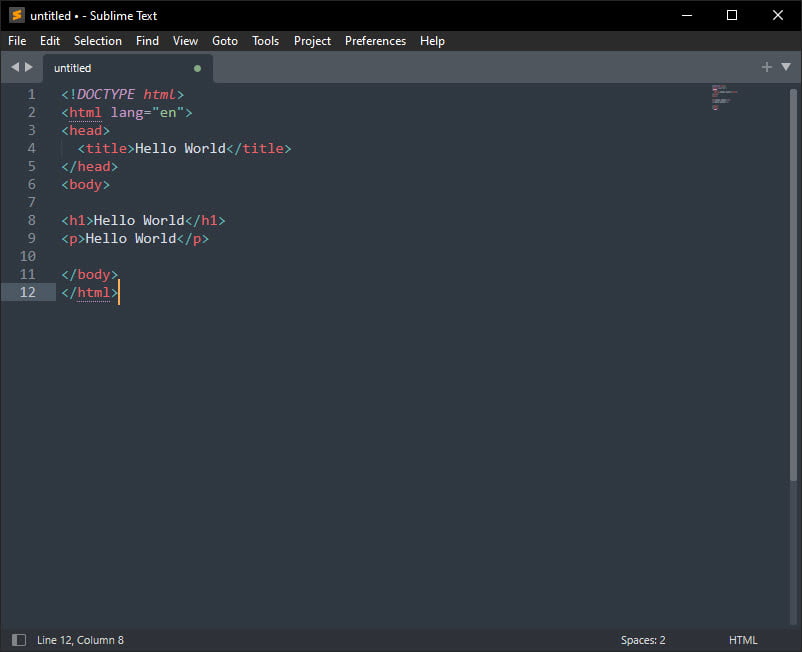Open the Find menu
This screenshot has width=802, height=652.
(x=147, y=41)
